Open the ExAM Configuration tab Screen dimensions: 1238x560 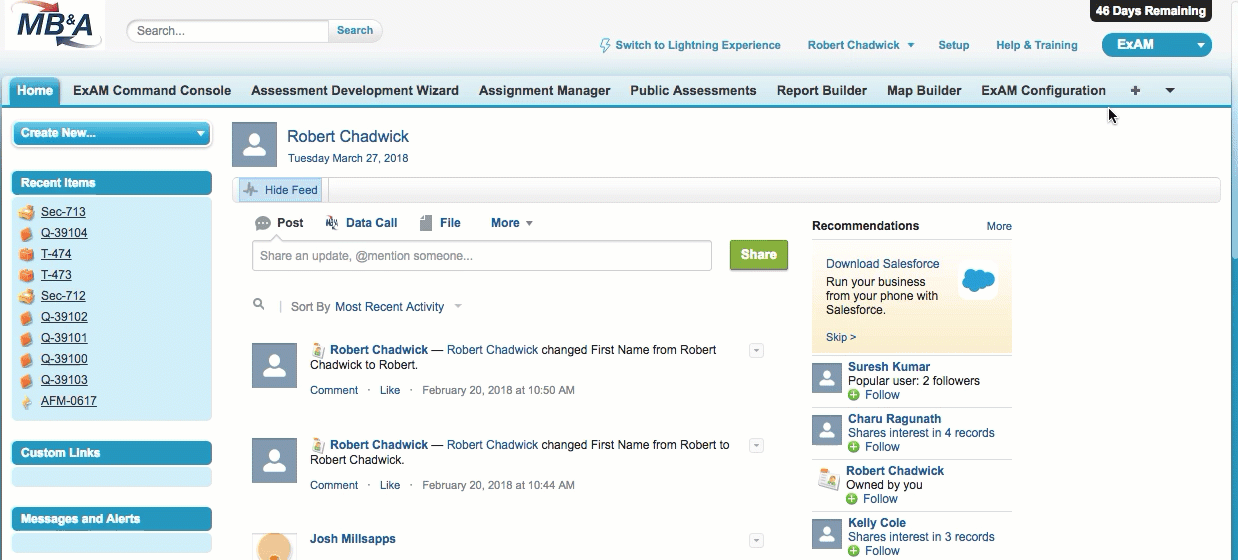pyautogui.click(x=1044, y=90)
